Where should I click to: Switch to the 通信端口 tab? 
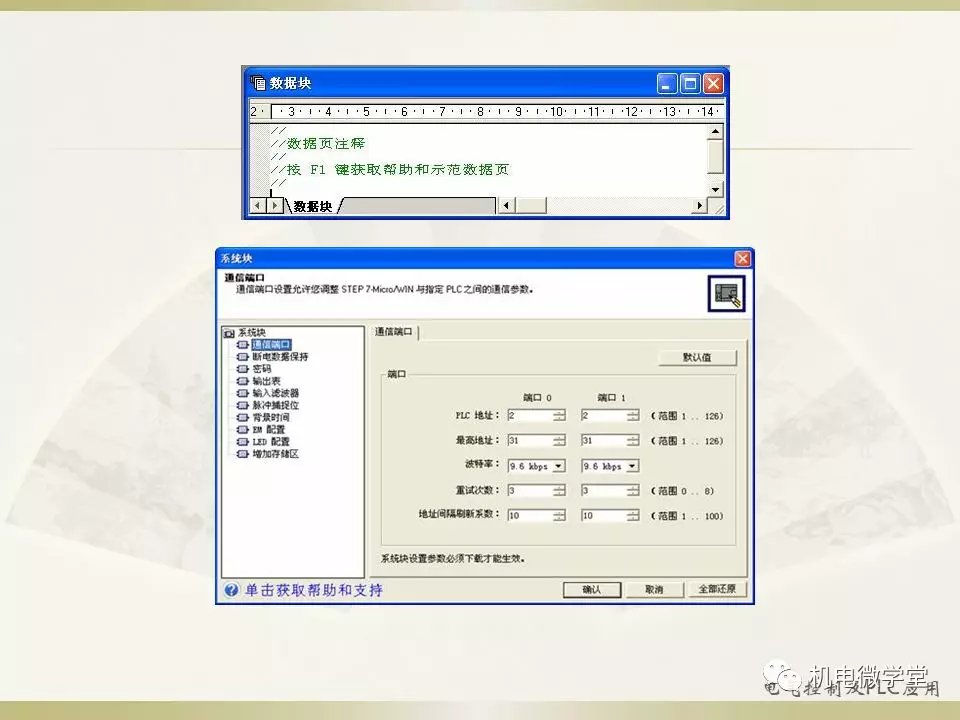pos(394,331)
